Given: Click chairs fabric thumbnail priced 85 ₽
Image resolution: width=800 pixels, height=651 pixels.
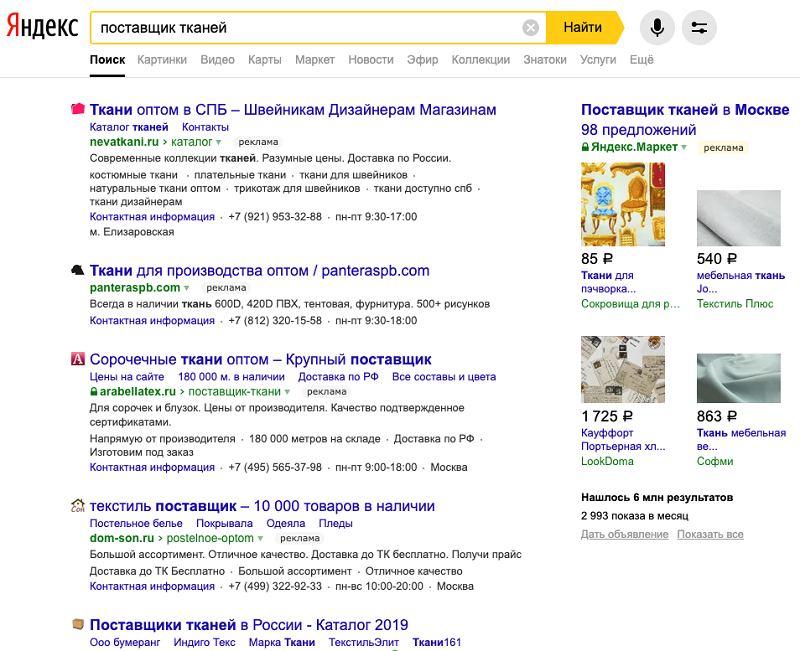Looking at the screenshot, I should point(623,205).
